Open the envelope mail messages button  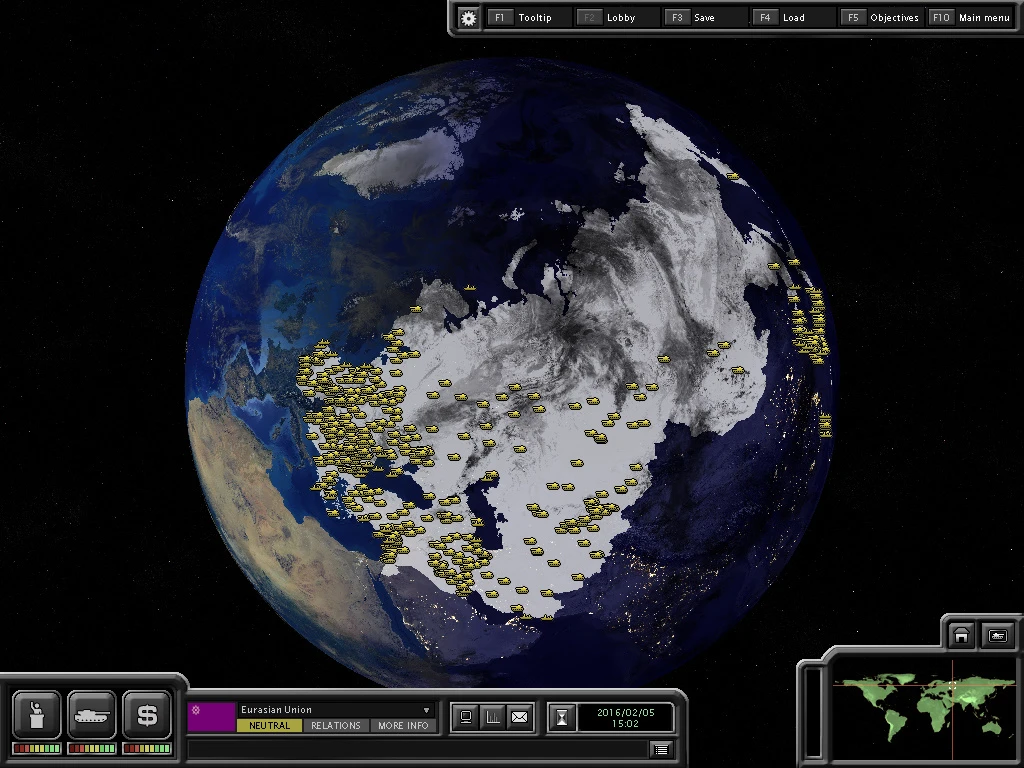(519, 717)
